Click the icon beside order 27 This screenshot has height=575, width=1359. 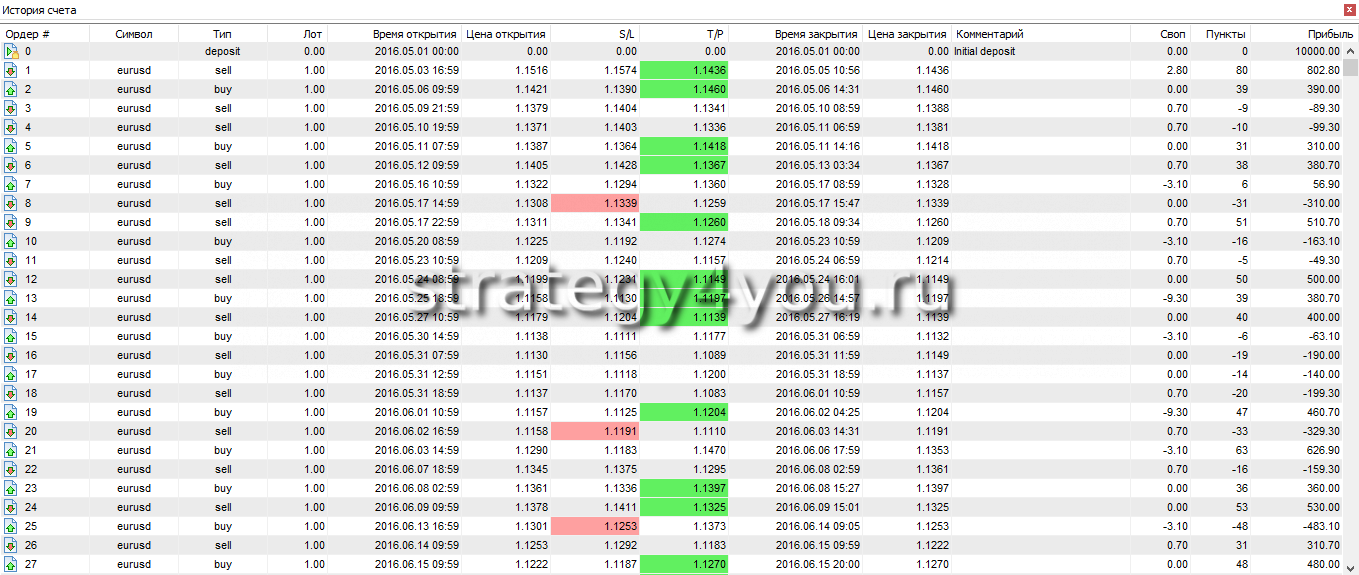(x=11, y=564)
